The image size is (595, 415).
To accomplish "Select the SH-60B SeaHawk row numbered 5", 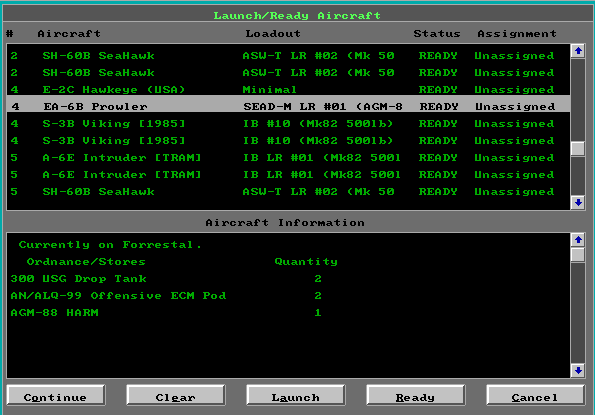I will point(288,192).
